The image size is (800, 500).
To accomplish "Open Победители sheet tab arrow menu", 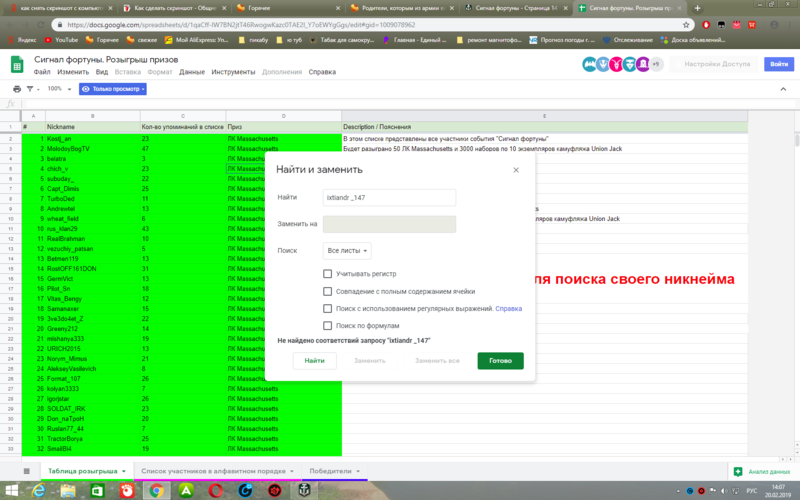I will coord(358,471).
